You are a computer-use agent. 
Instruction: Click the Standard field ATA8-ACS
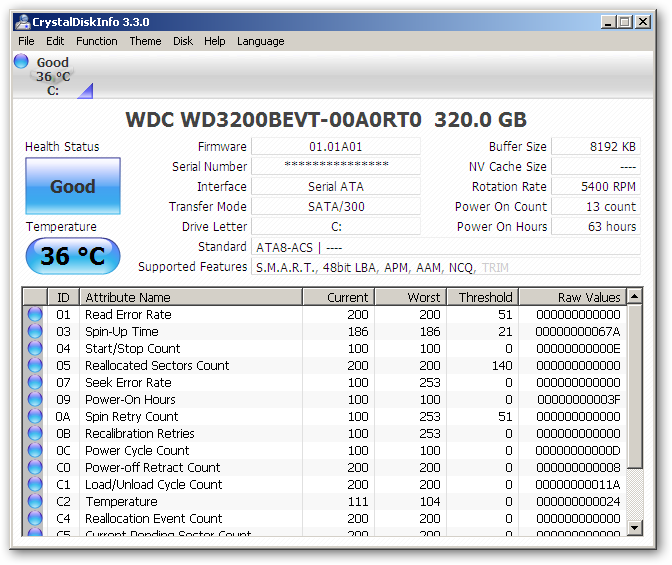click(446, 247)
